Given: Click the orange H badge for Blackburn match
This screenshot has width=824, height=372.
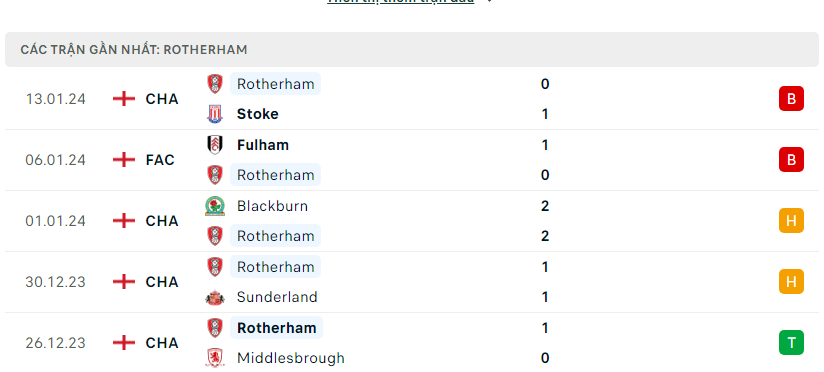Looking at the screenshot, I should [x=791, y=221].
